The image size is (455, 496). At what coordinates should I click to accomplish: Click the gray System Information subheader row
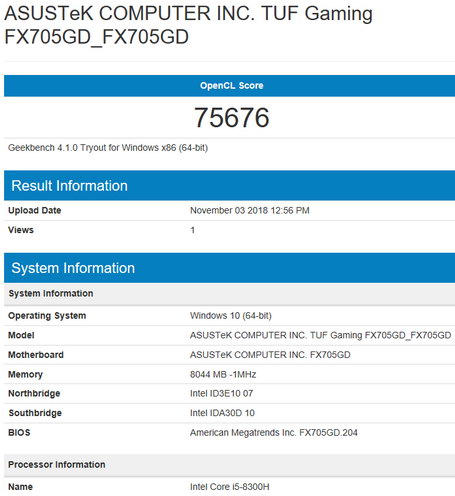229,294
